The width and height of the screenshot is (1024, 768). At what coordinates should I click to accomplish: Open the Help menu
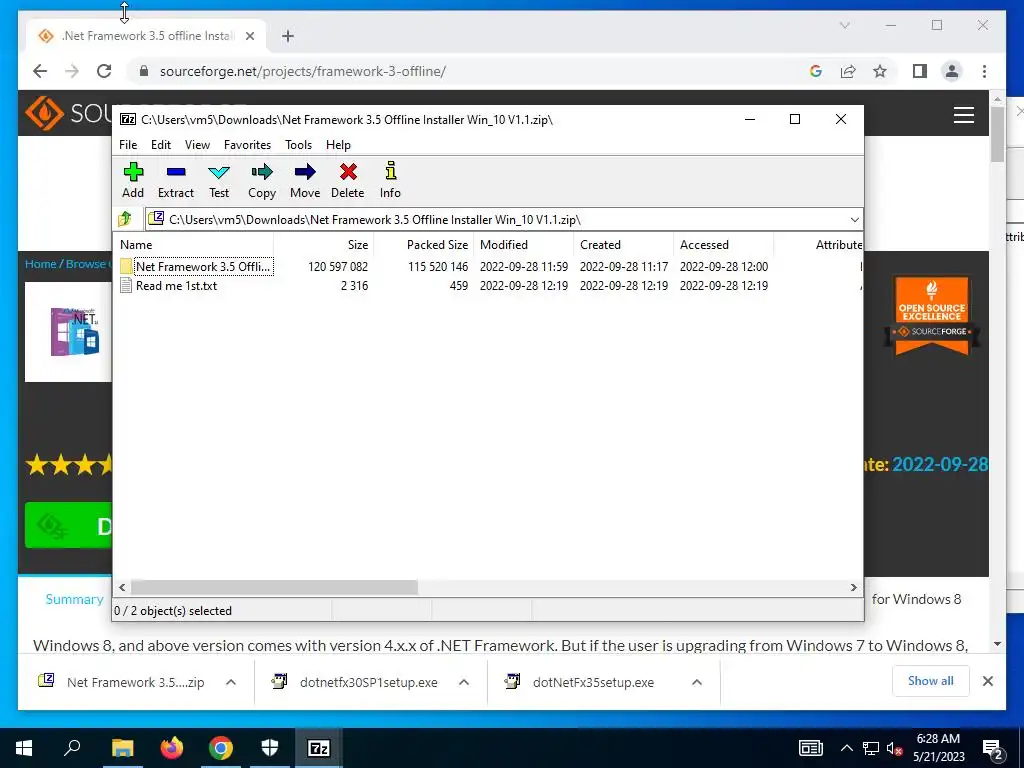pyautogui.click(x=338, y=145)
